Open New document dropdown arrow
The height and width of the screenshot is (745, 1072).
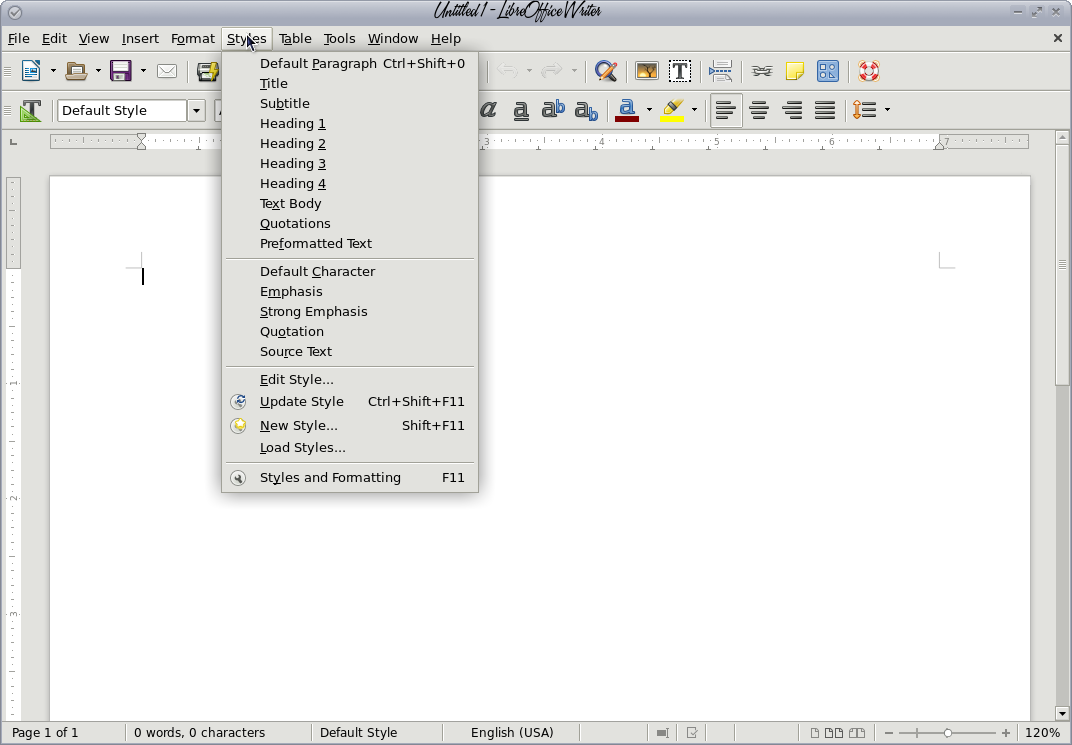tap(53, 71)
